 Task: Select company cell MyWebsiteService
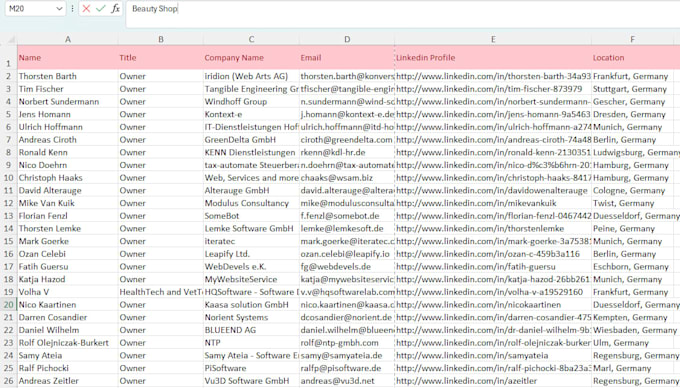(x=251, y=280)
